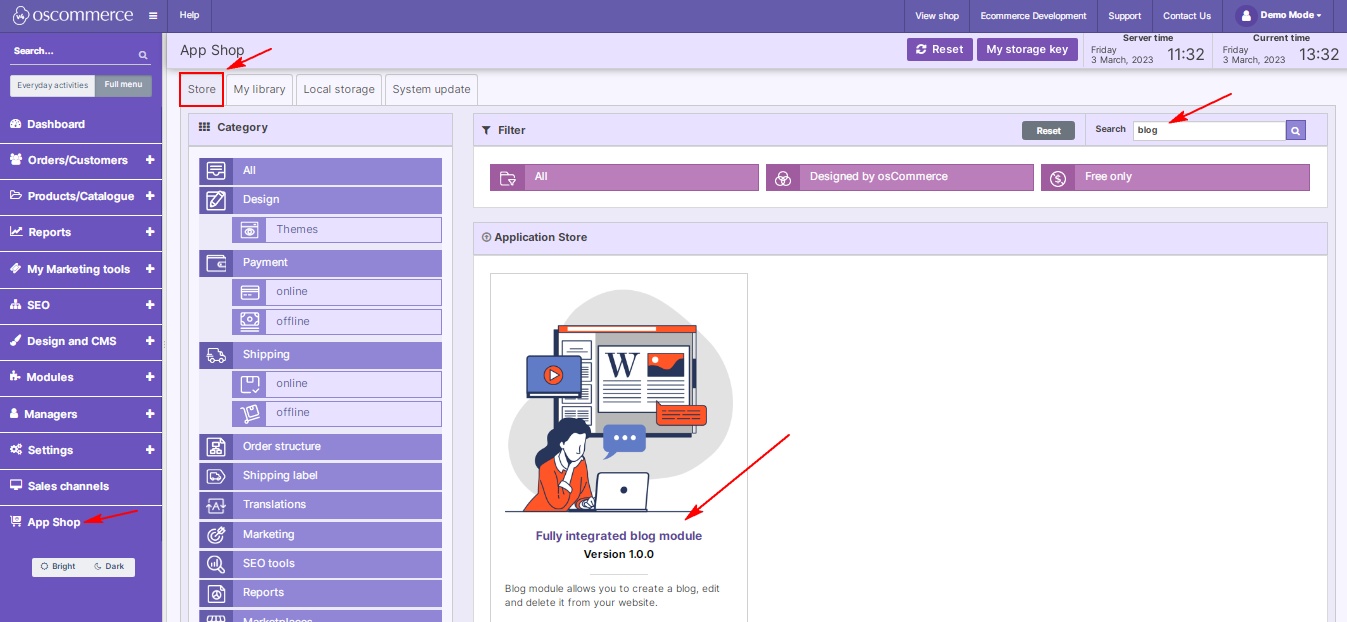Open the Help menu in the top bar
The width and height of the screenshot is (1347, 622).
pos(190,16)
